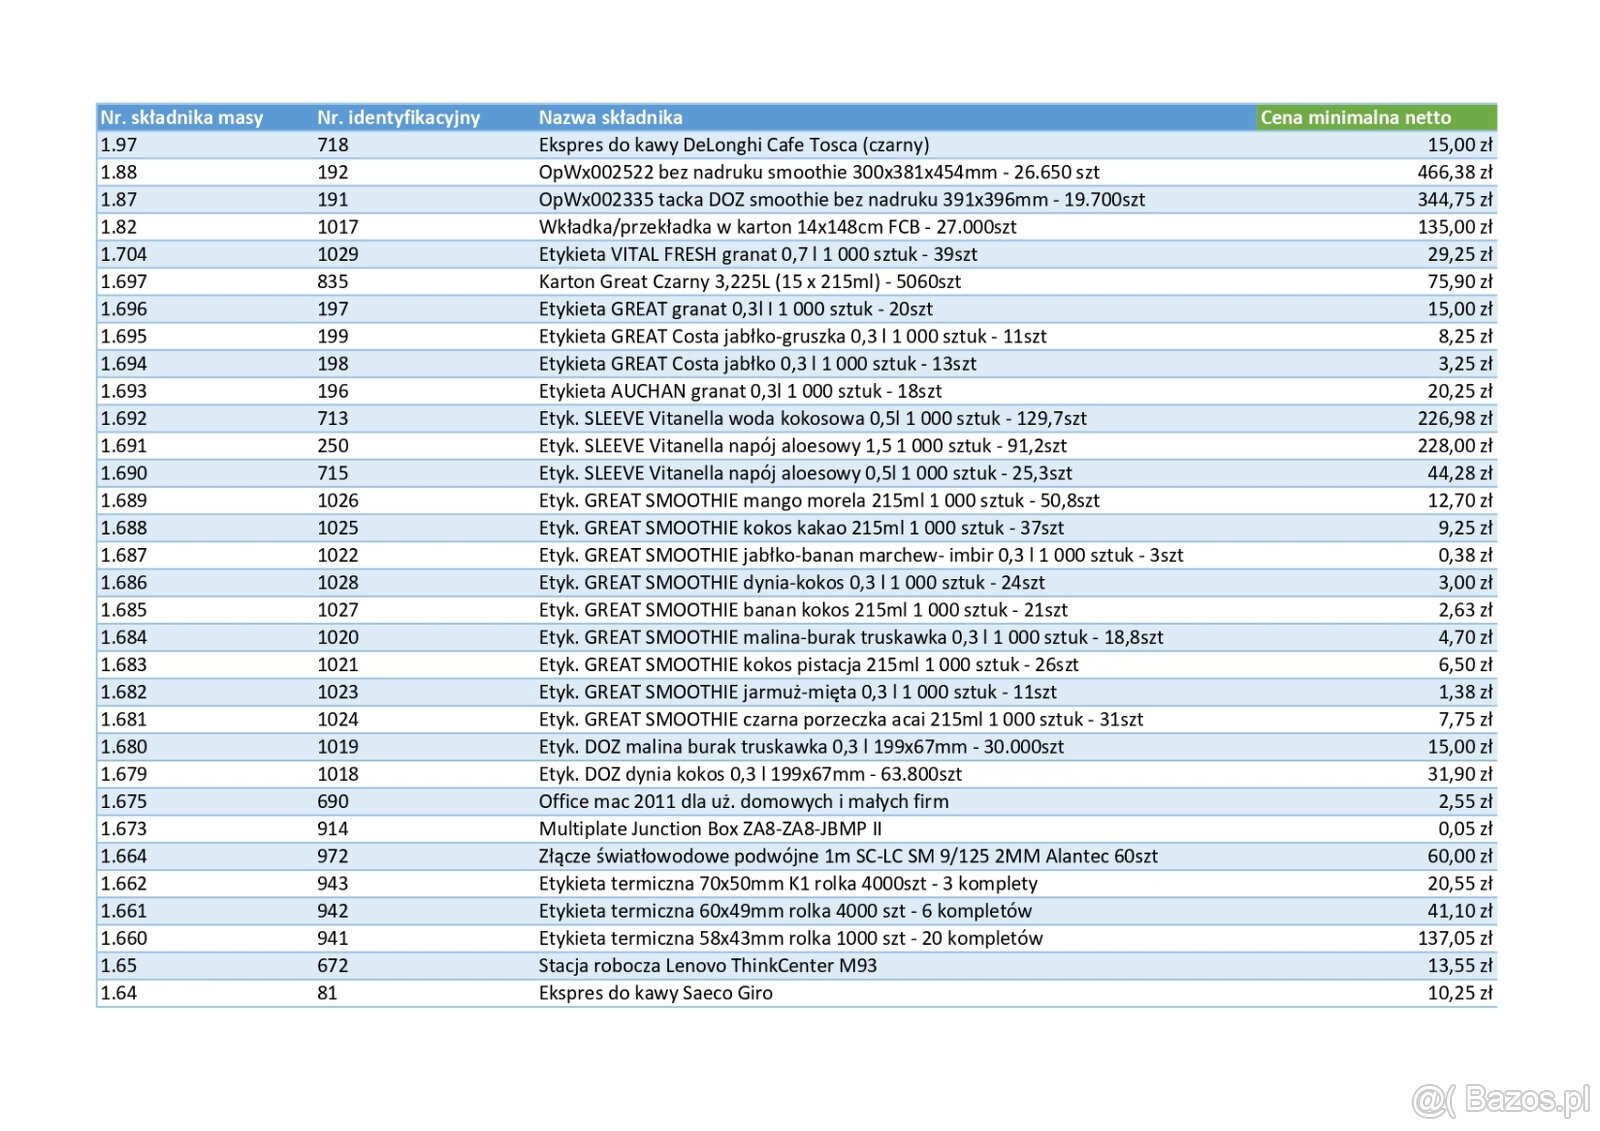Click the price 344,75 zł
The image size is (1600, 1131).
click(1455, 200)
